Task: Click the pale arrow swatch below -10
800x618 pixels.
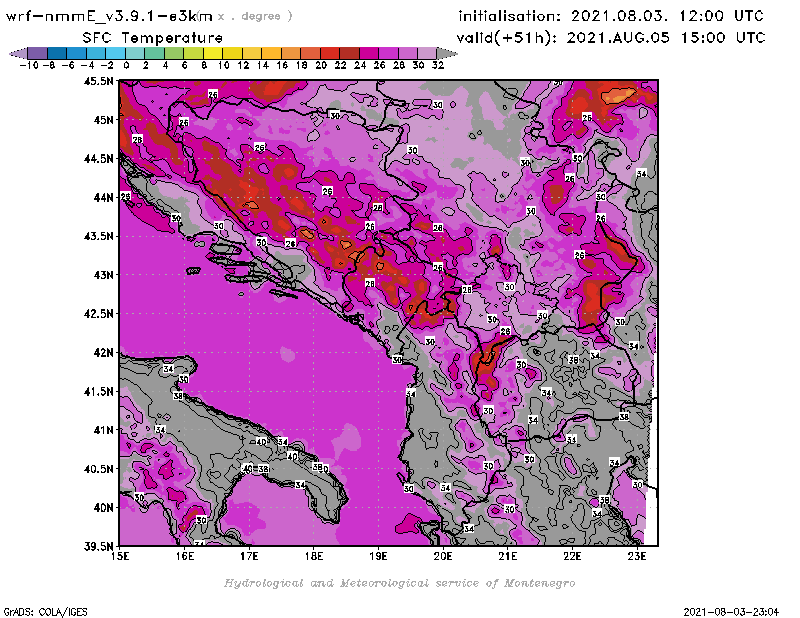Action: 18,53
